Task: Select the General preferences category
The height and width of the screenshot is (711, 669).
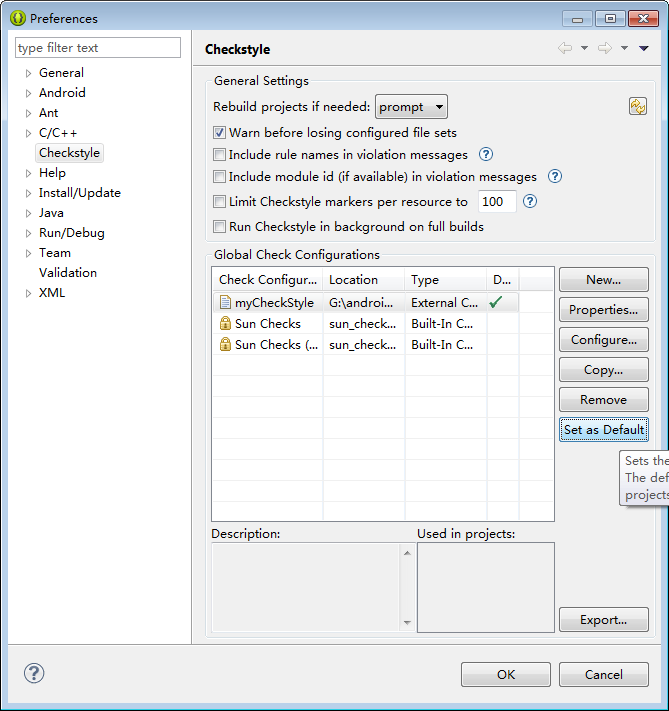Action: [61, 73]
